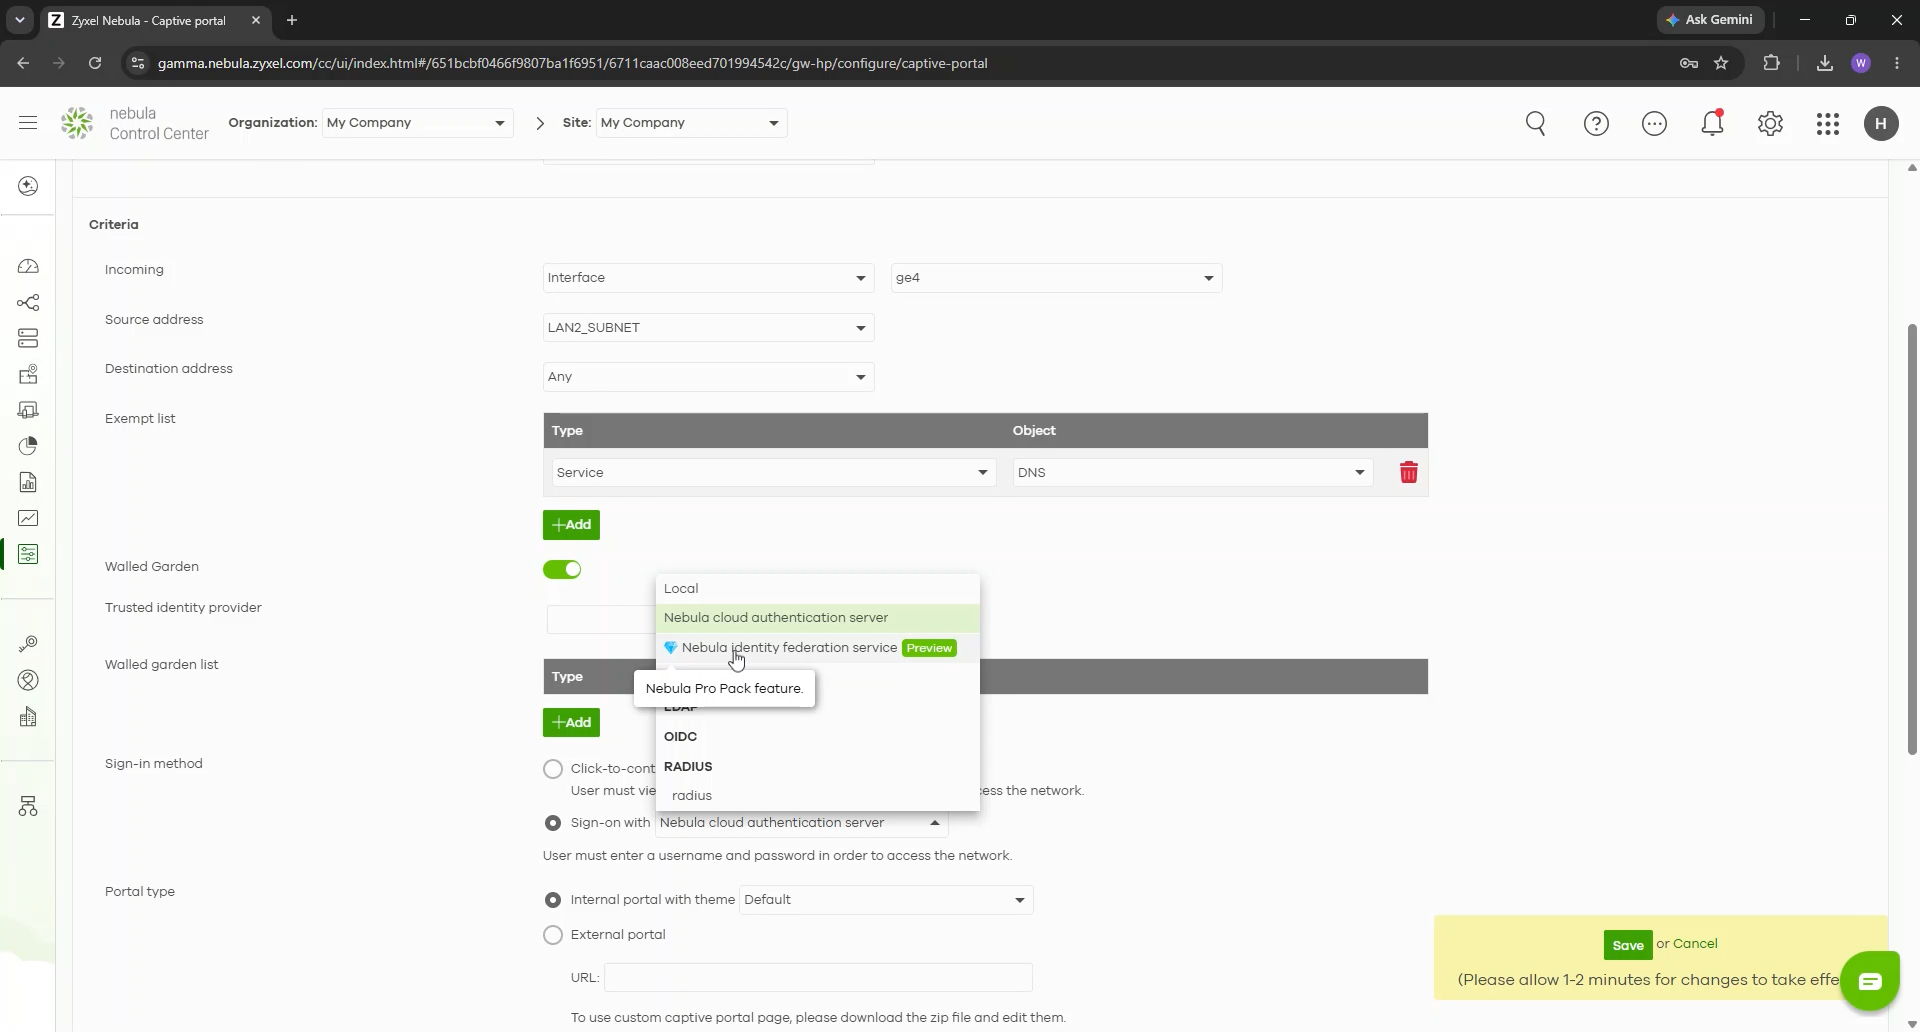Open the exempt list Service type dropdown
This screenshot has width=1920, height=1032.
coord(774,473)
